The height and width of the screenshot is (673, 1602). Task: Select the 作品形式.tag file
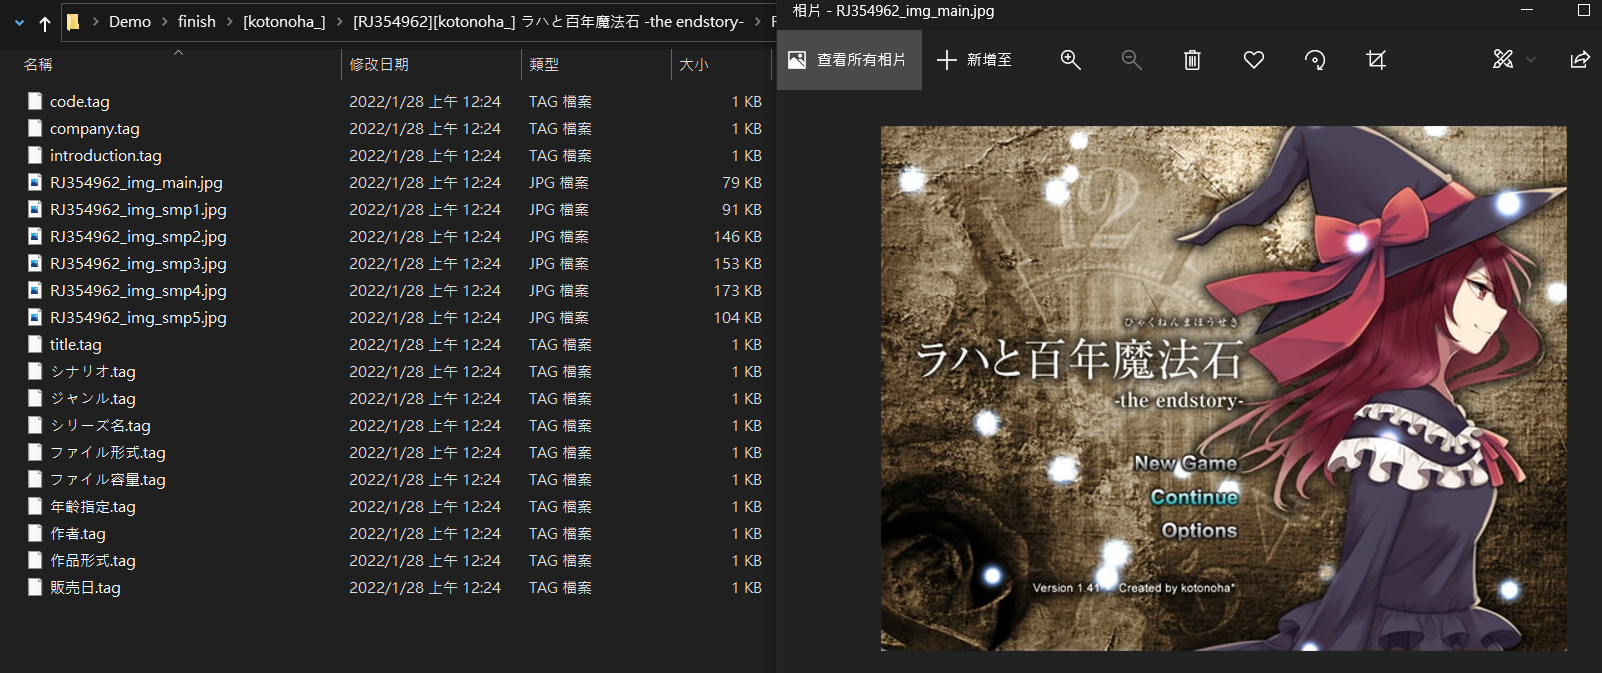pyautogui.click(x=93, y=560)
